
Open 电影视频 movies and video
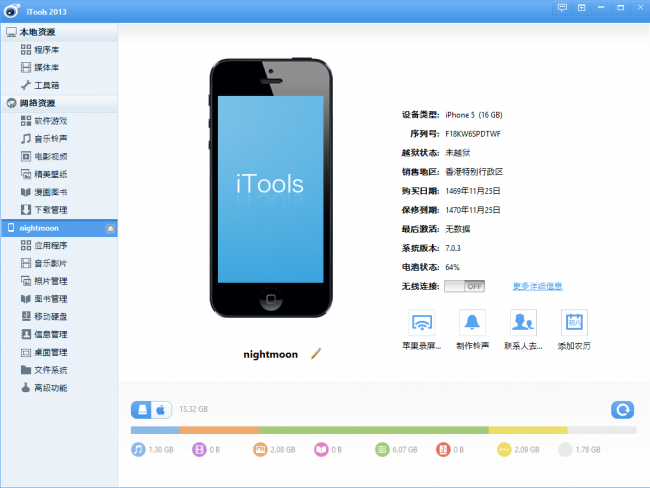coord(59,157)
